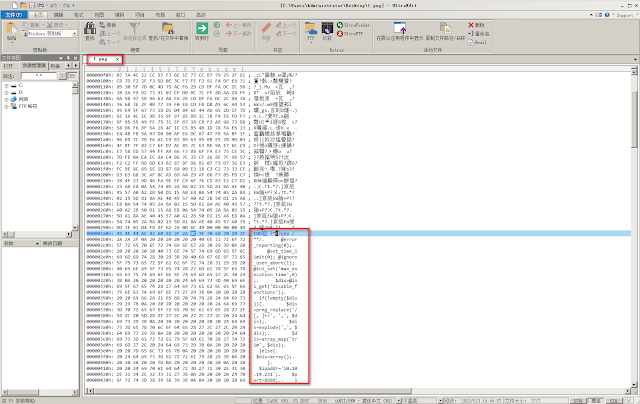Click the horizontal scrollbar of hex editor
This screenshot has width=640, height=404.
(361, 391)
